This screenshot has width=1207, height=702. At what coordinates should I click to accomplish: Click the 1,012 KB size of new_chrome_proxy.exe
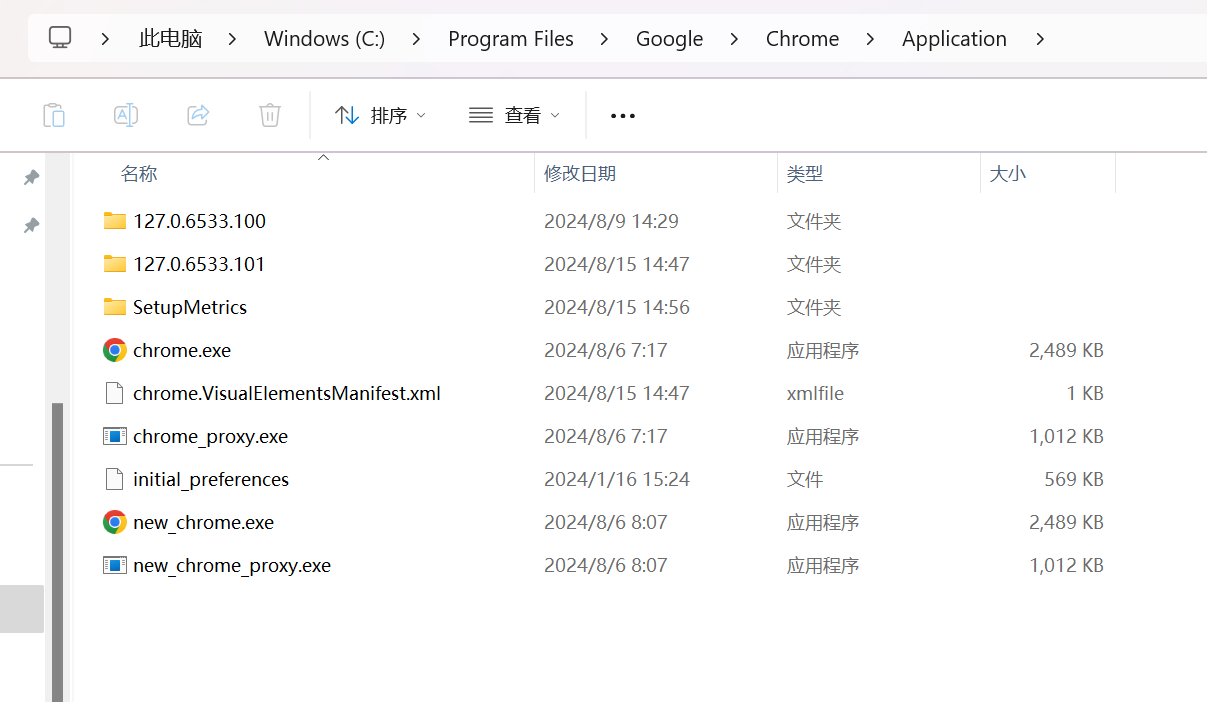(x=1066, y=565)
